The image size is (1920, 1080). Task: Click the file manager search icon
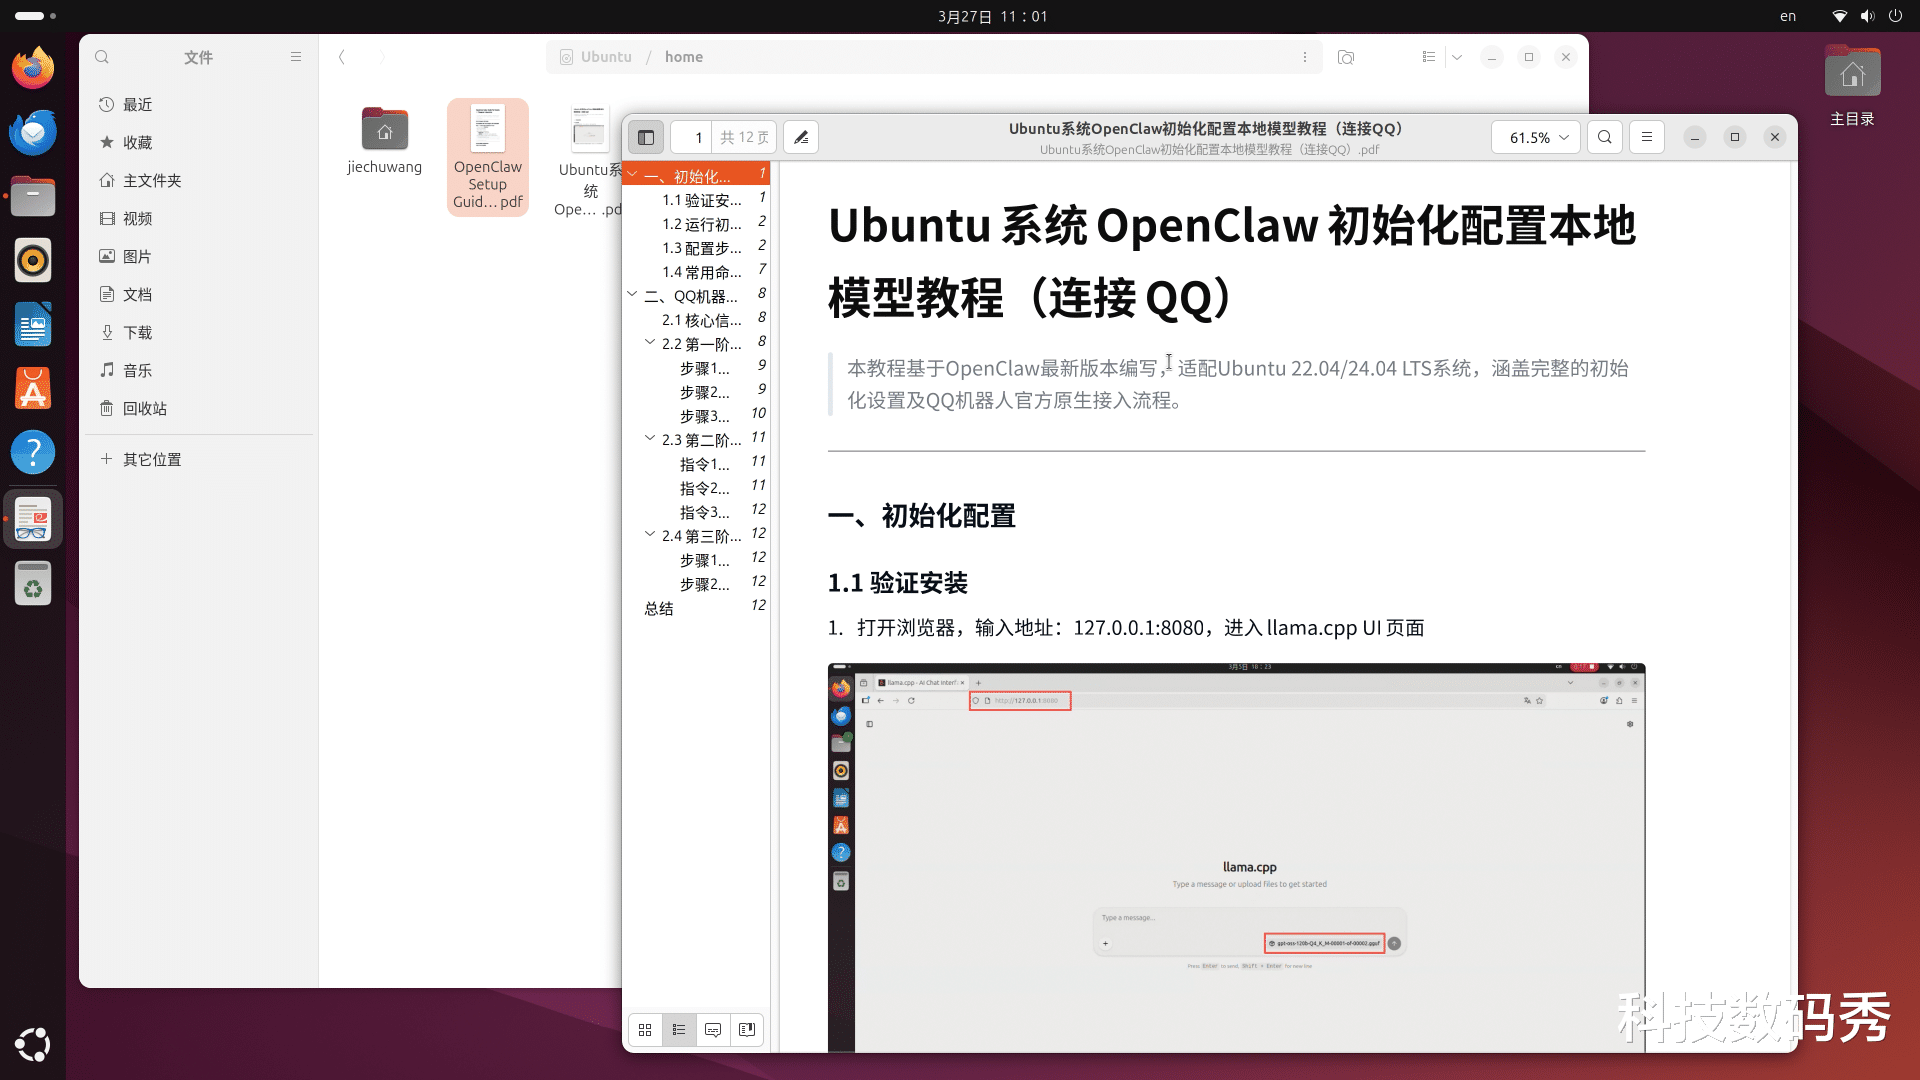tap(102, 57)
